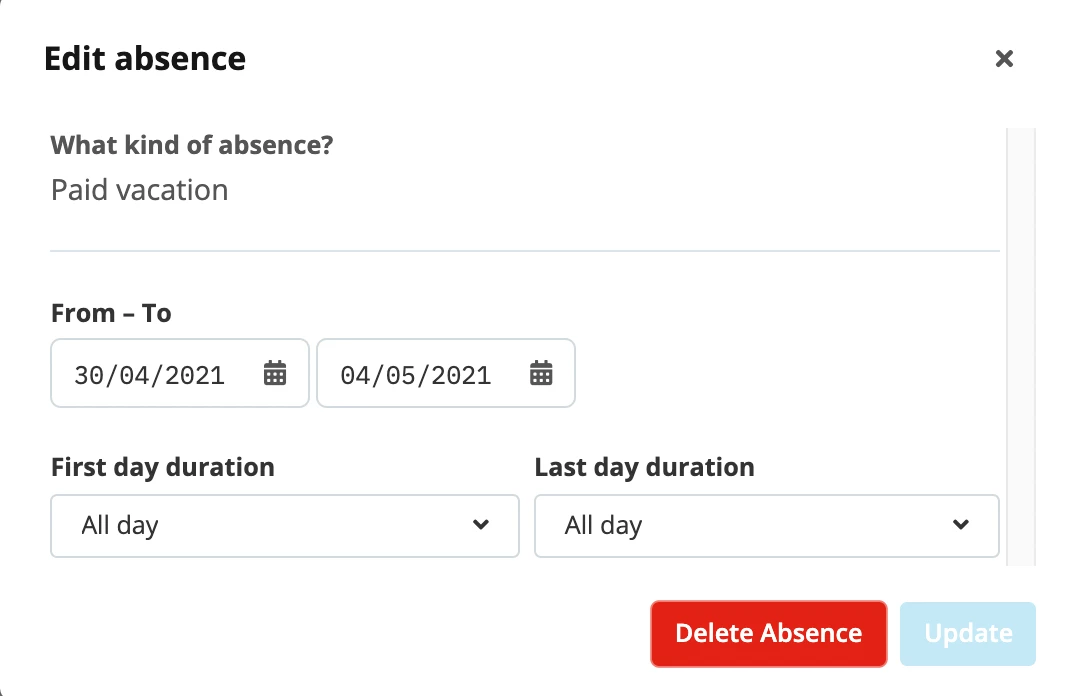Open the calendar picker for the end date
This screenshot has height=696, width=1066.
tap(541, 373)
